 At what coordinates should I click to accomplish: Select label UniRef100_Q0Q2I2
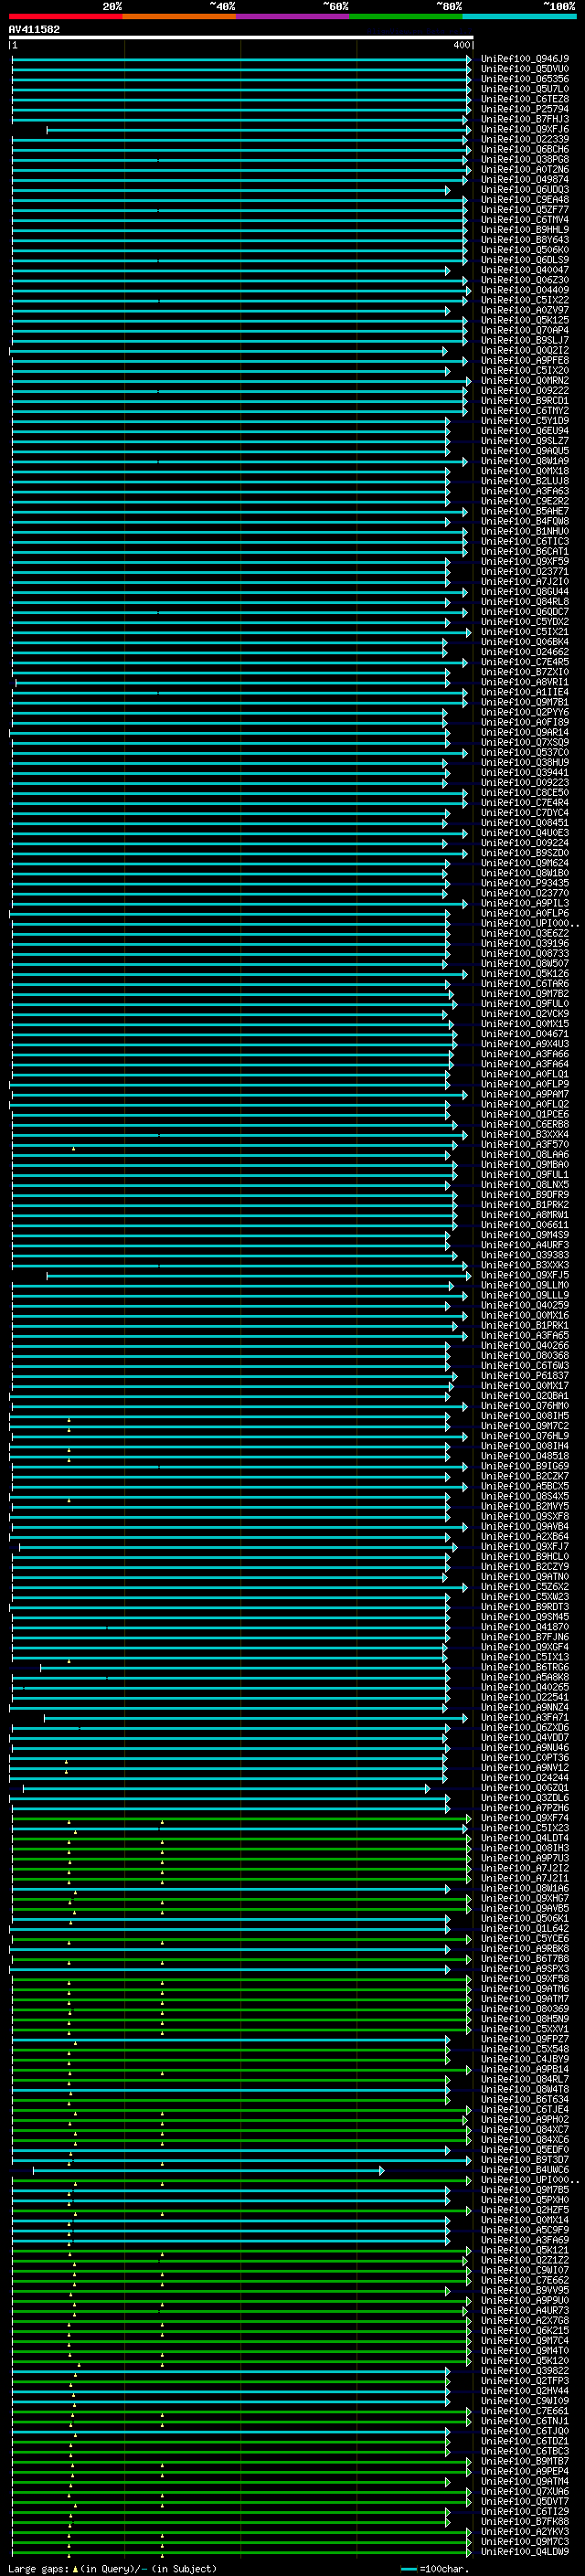point(525,350)
